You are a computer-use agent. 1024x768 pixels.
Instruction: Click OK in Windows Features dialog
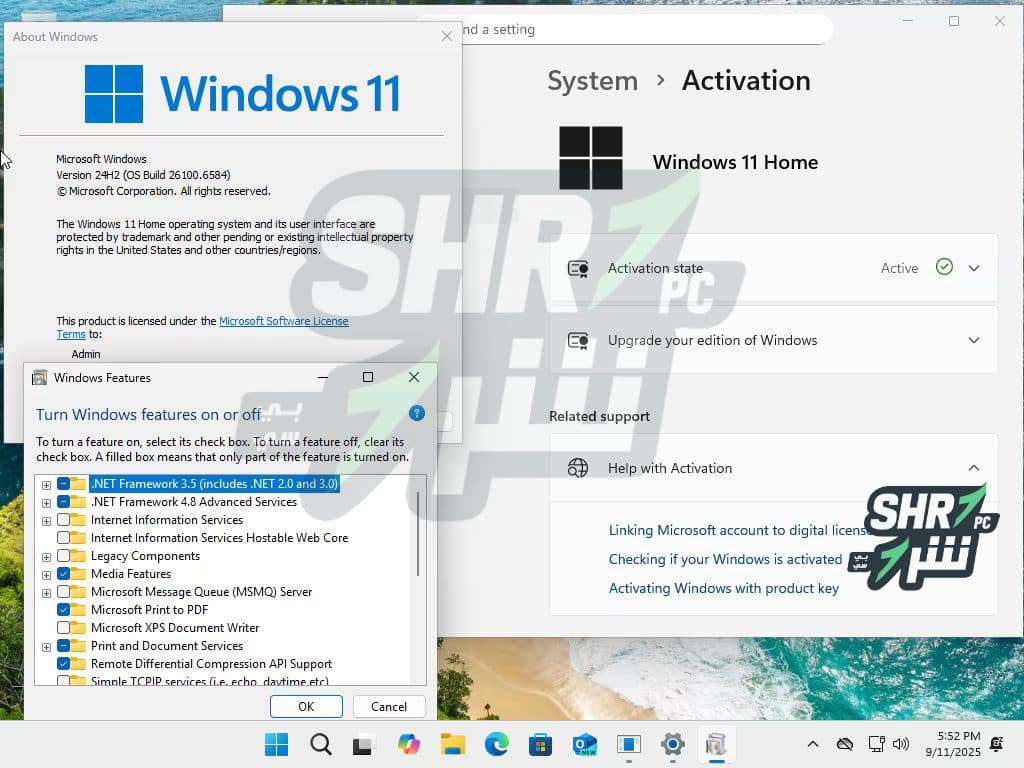pyautogui.click(x=306, y=706)
